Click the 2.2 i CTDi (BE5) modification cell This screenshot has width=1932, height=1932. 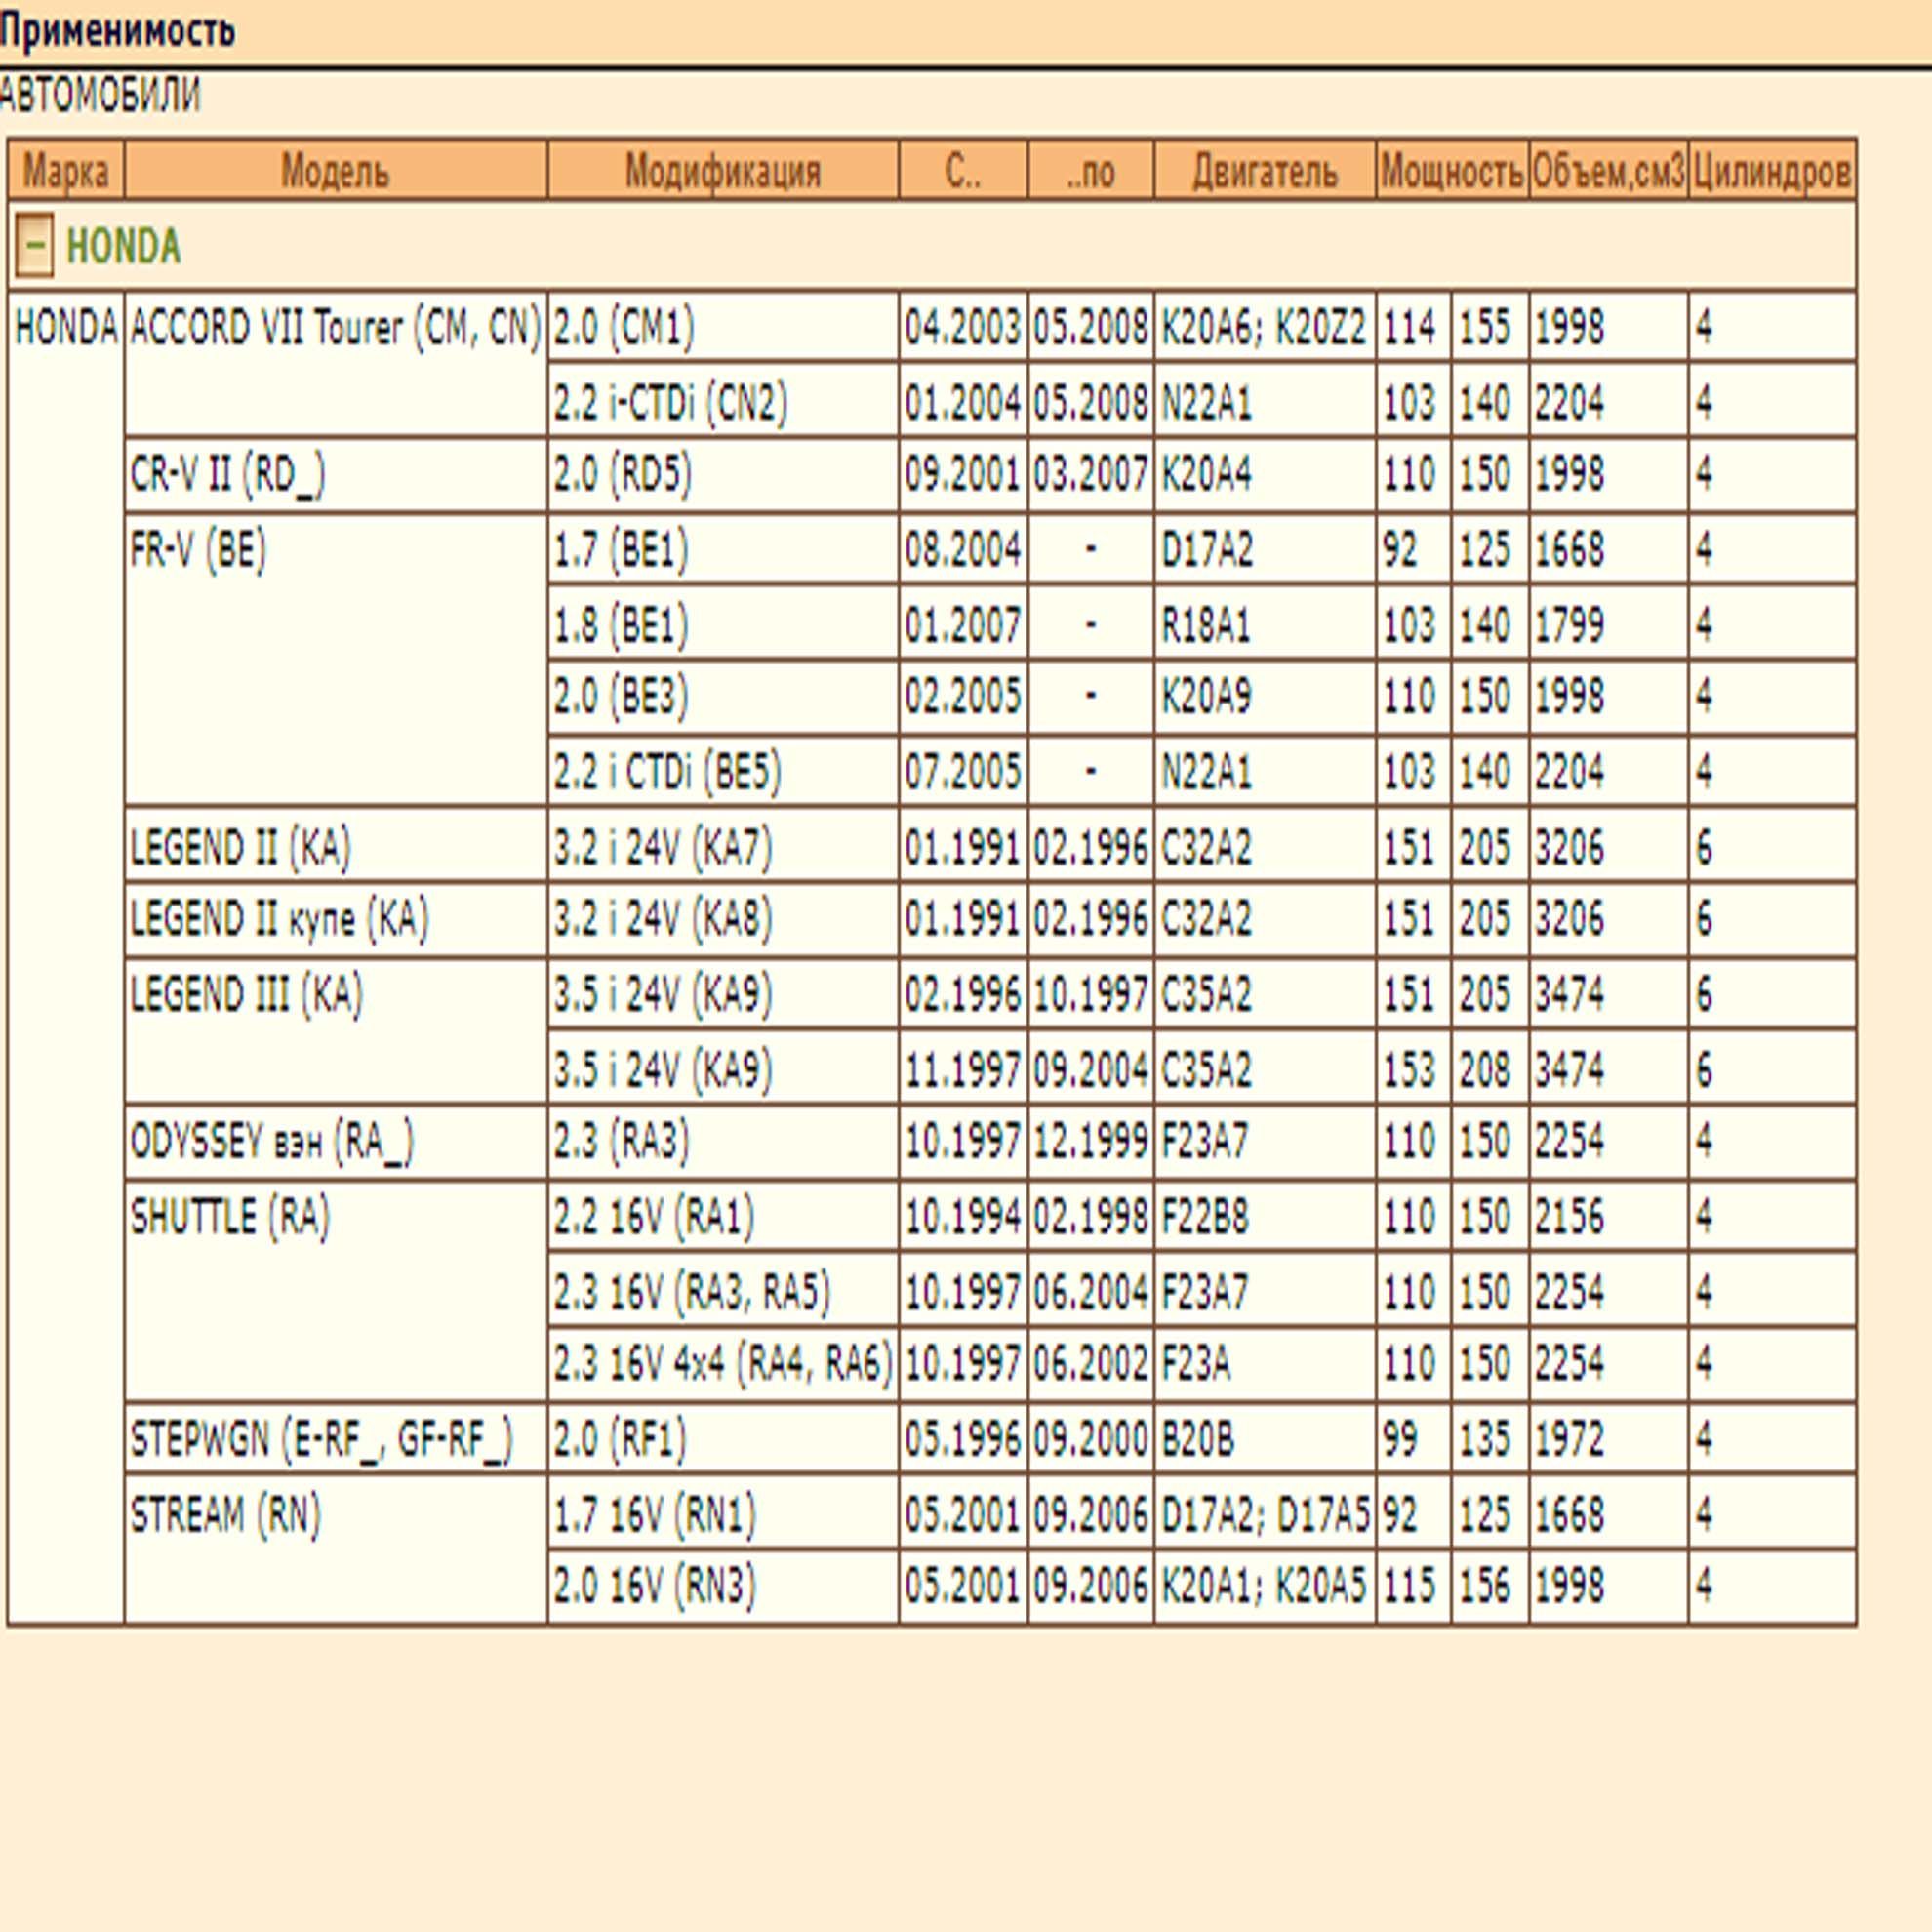pos(723,770)
